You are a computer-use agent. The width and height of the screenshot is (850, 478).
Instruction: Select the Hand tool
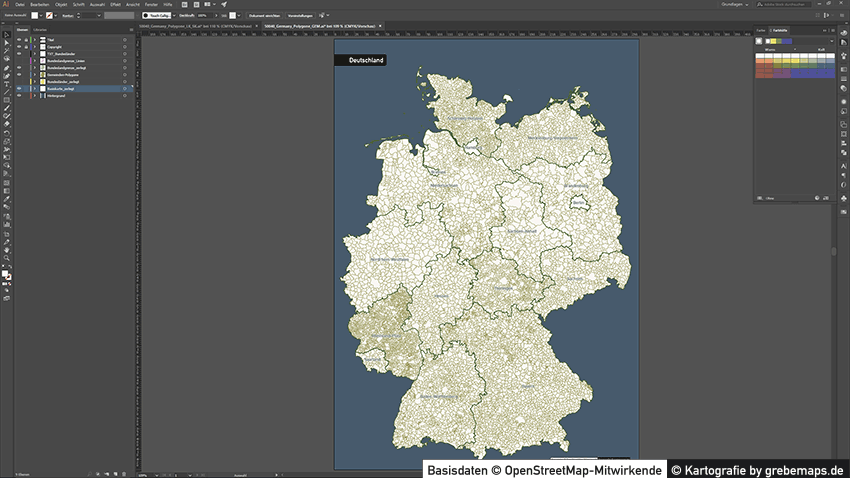(7, 249)
